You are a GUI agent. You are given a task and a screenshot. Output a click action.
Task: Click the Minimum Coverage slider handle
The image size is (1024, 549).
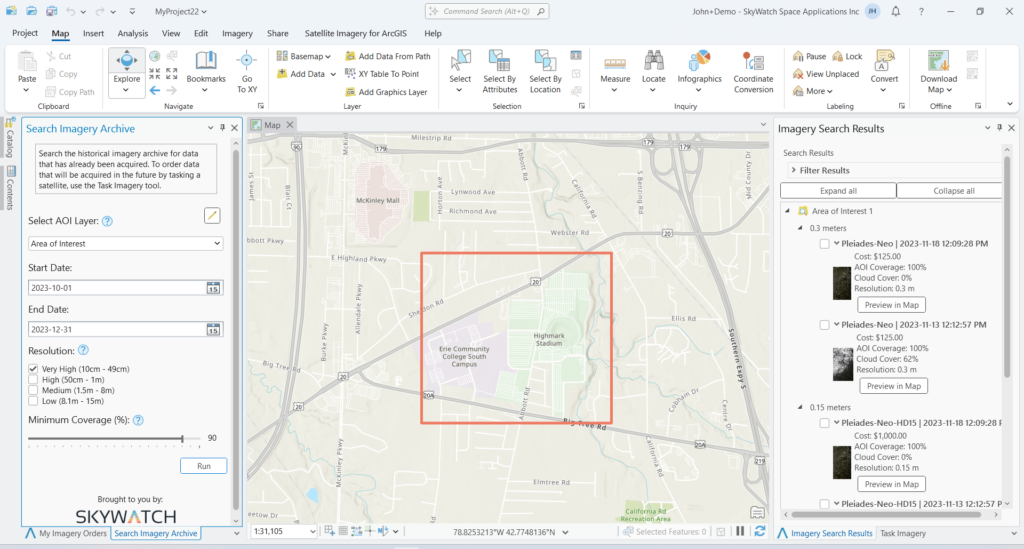[182, 438]
